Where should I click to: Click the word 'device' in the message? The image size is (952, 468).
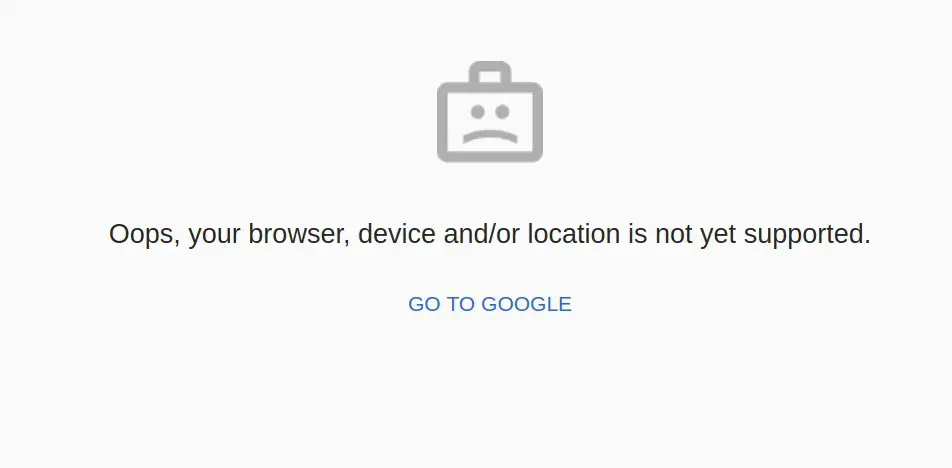[x=396, y=234]
